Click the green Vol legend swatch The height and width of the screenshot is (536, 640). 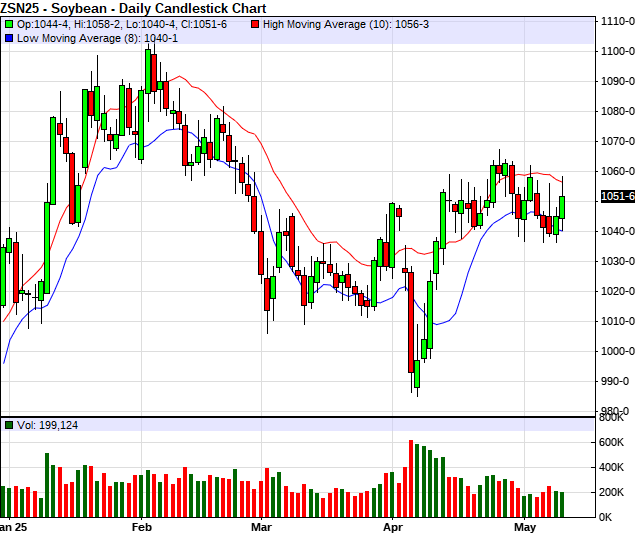tap(9, 425)
